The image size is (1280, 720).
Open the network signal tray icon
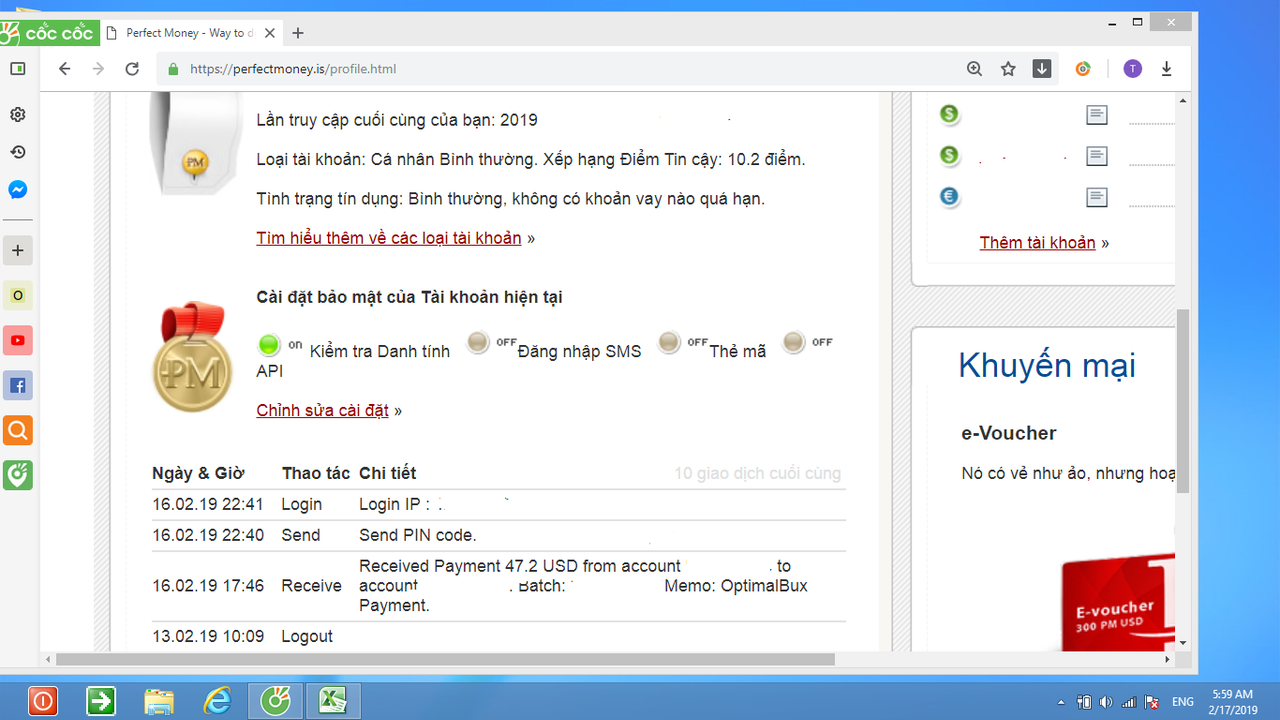coord(1129,702)
